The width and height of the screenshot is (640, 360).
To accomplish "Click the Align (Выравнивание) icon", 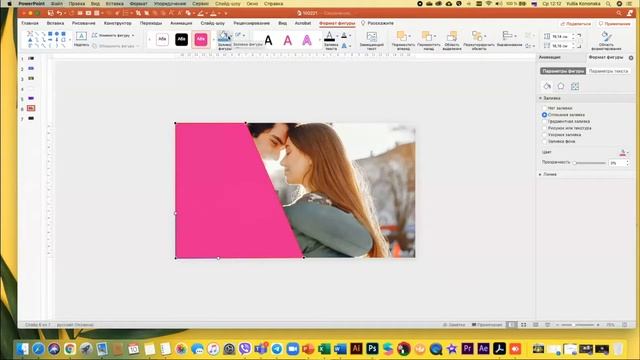I will (x=507, y=36).
